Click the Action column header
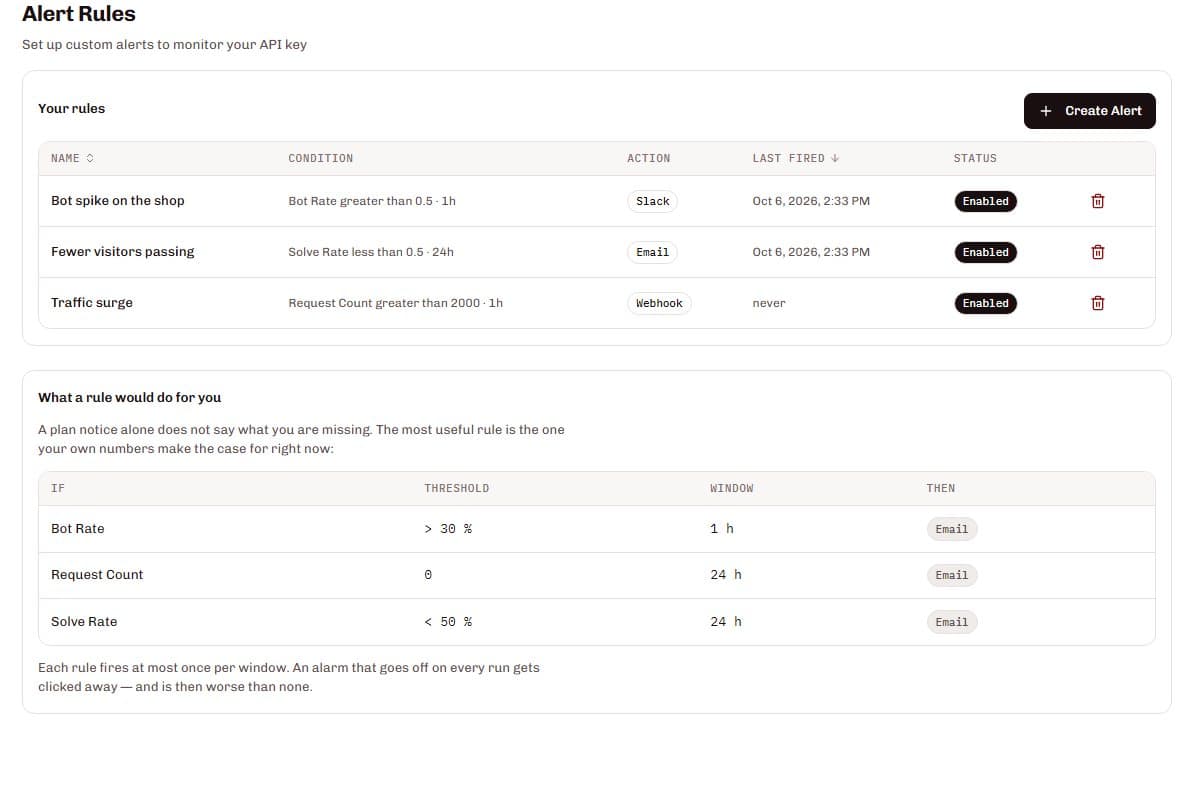This screenshot has height=808, width=1194. [649, 158]
